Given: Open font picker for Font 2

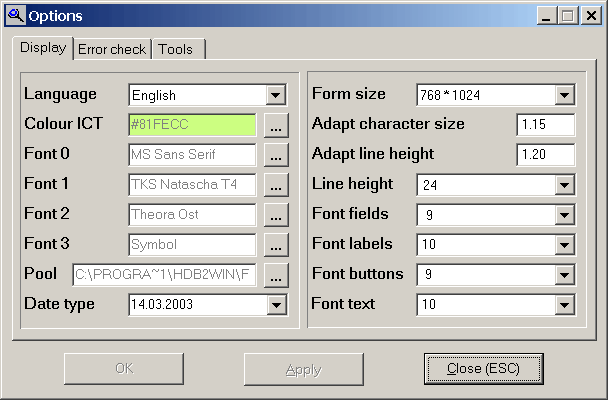Looking at the screenshot, I should 277,215.
